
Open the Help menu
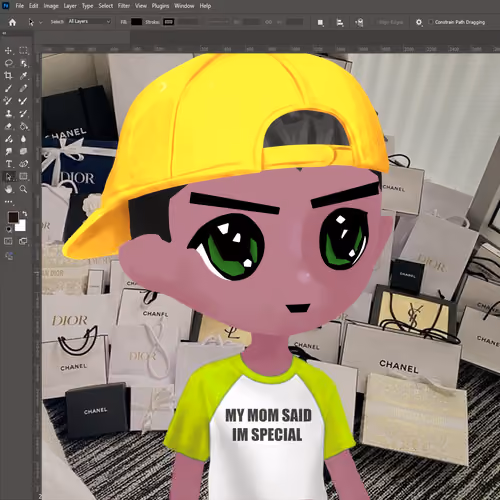tap(205, 6)
